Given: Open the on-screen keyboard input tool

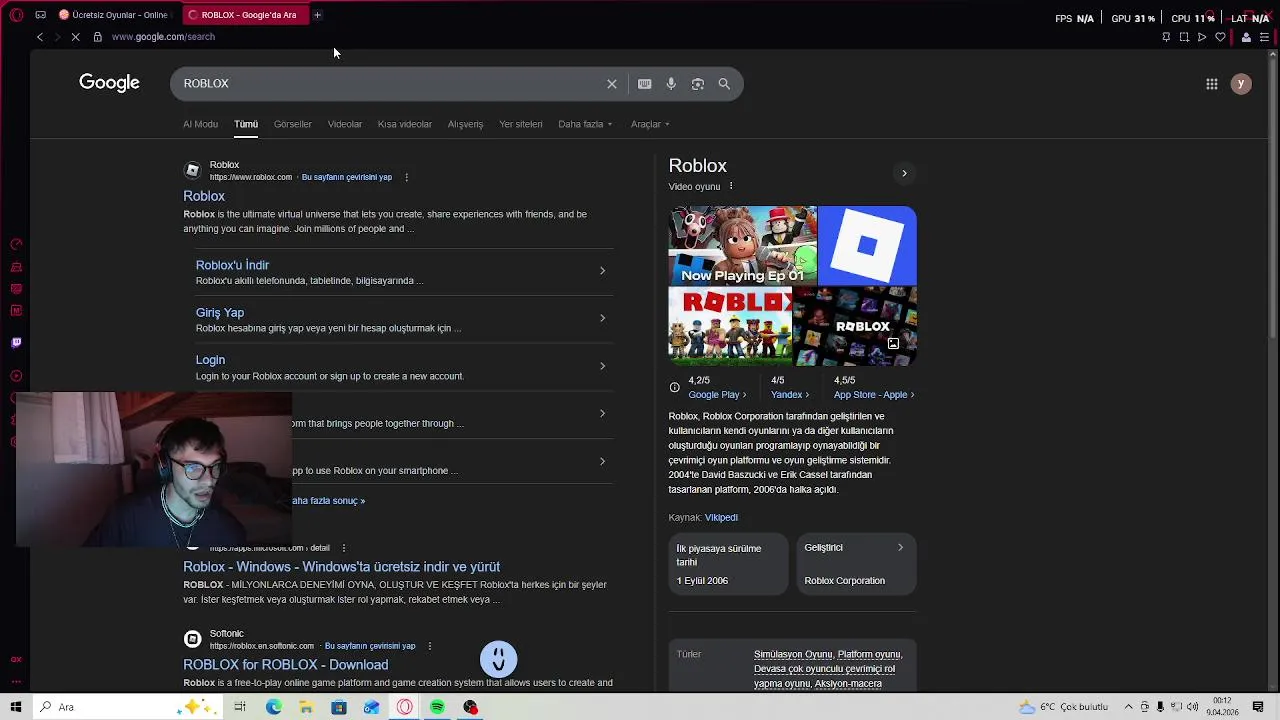Looking at the screenshot, I should 645,84.
